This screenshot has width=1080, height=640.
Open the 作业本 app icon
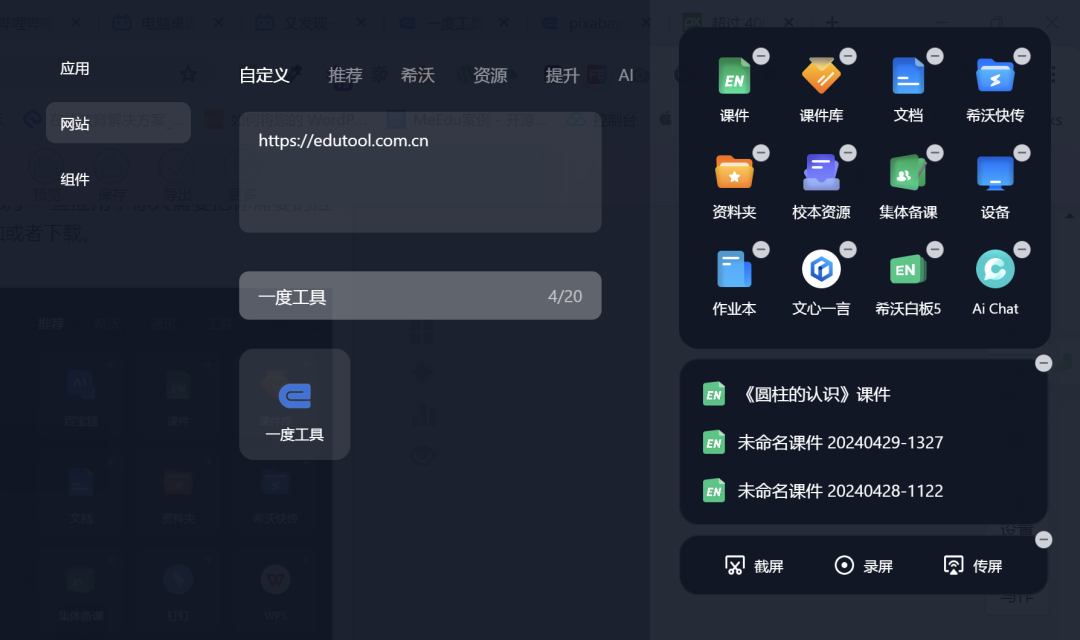(x=734, y=269)
